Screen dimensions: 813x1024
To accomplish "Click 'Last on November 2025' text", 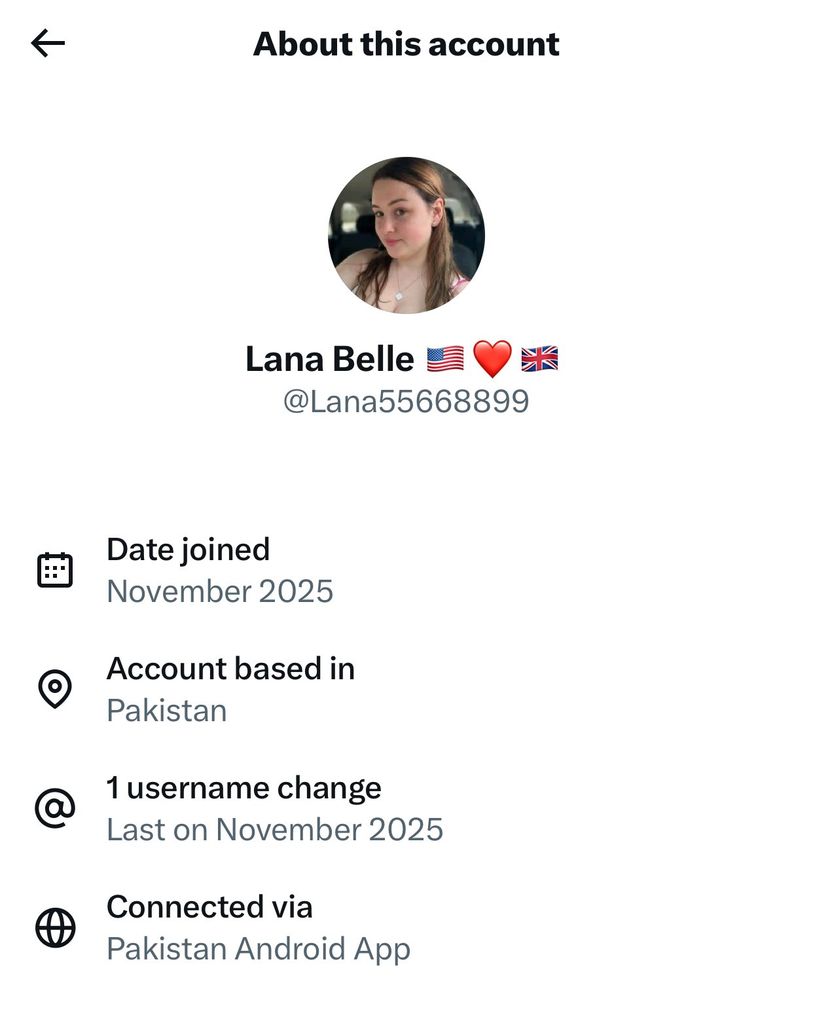I will [x=275, y=830].
